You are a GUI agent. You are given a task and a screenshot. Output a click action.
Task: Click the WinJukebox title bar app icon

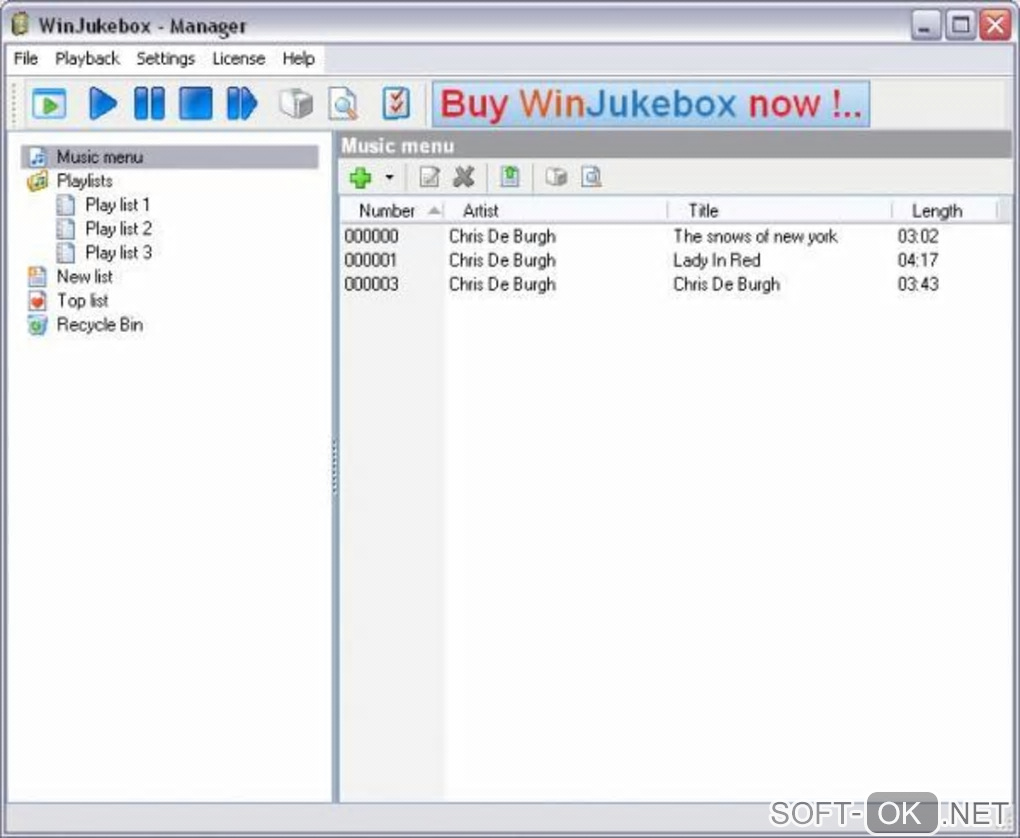point(20,24)
